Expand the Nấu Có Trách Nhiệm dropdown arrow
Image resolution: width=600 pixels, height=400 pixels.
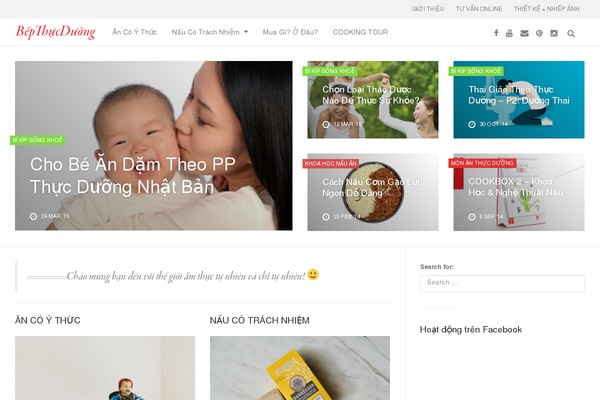(x=246, y=32)
